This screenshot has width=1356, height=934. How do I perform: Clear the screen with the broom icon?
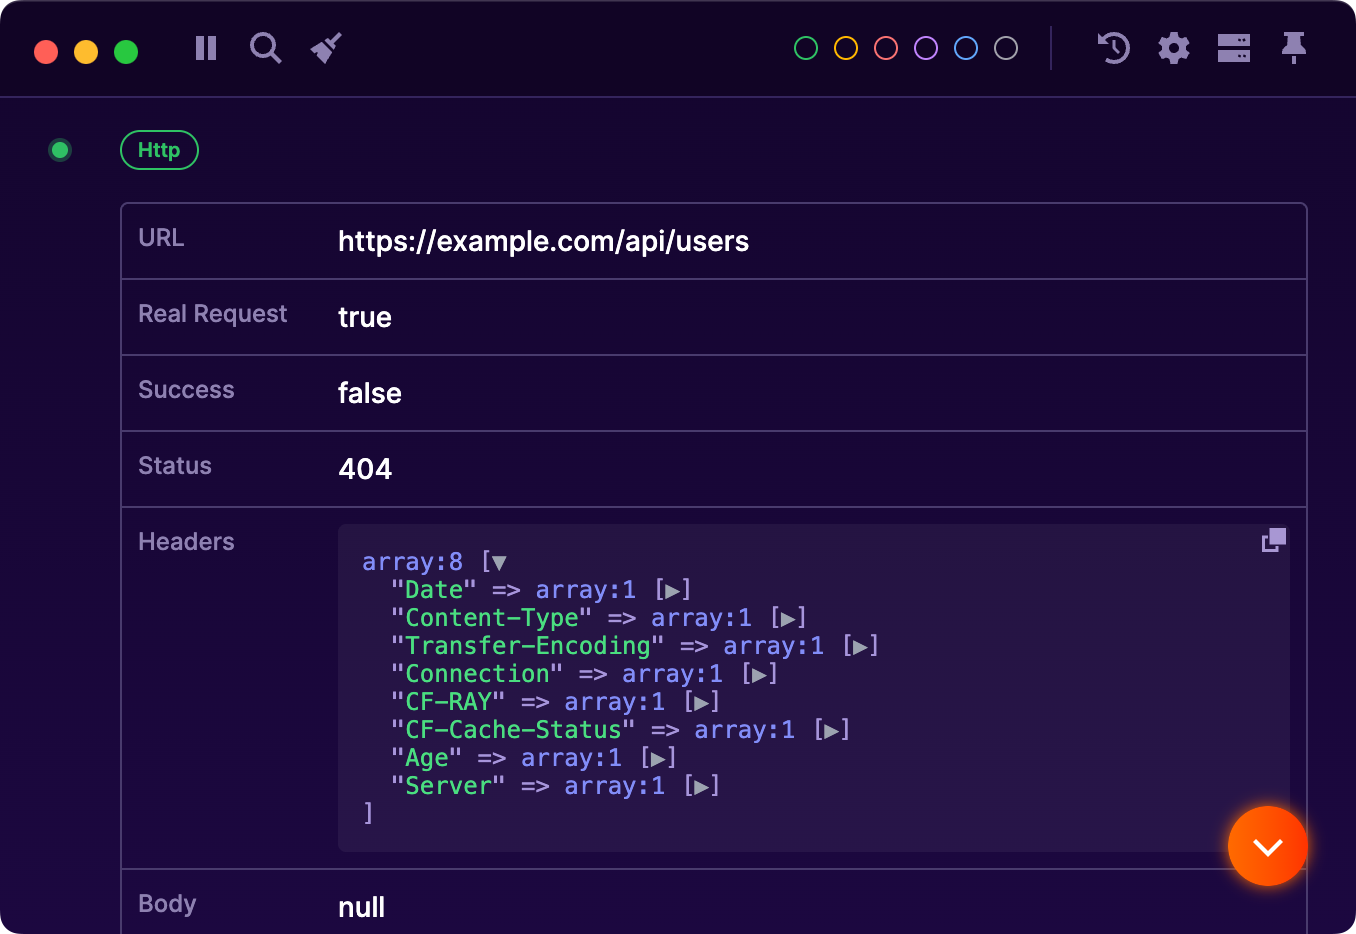325,47
